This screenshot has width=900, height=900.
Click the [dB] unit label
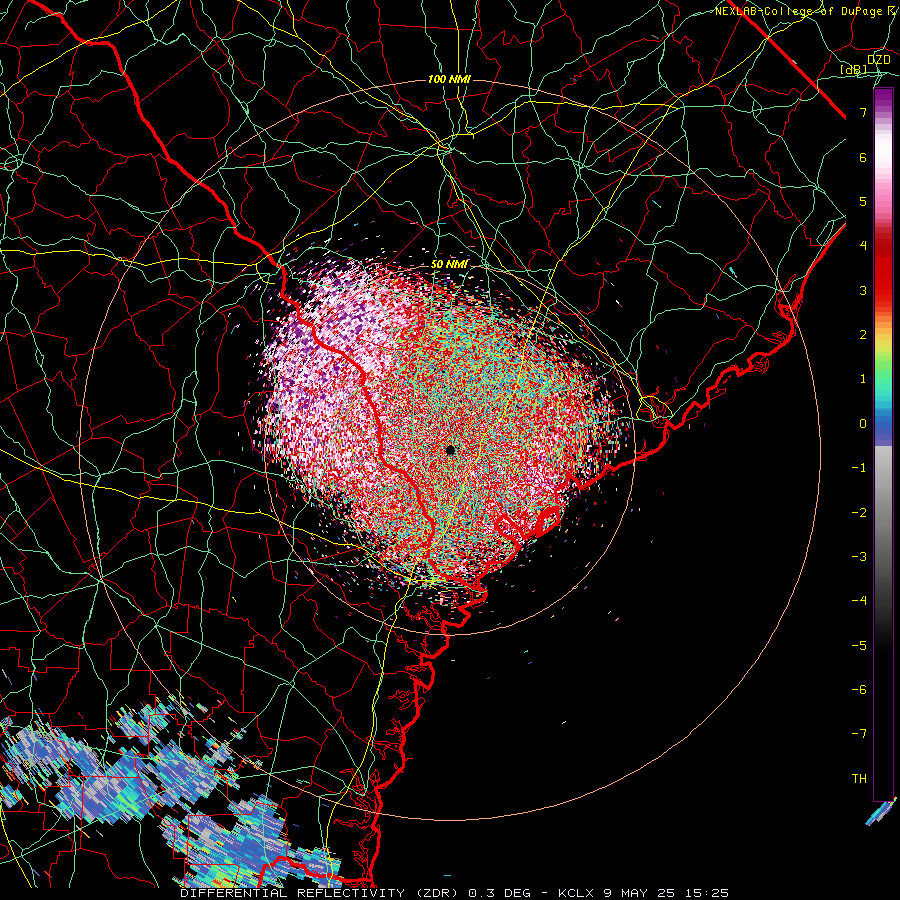pos(854,70)
